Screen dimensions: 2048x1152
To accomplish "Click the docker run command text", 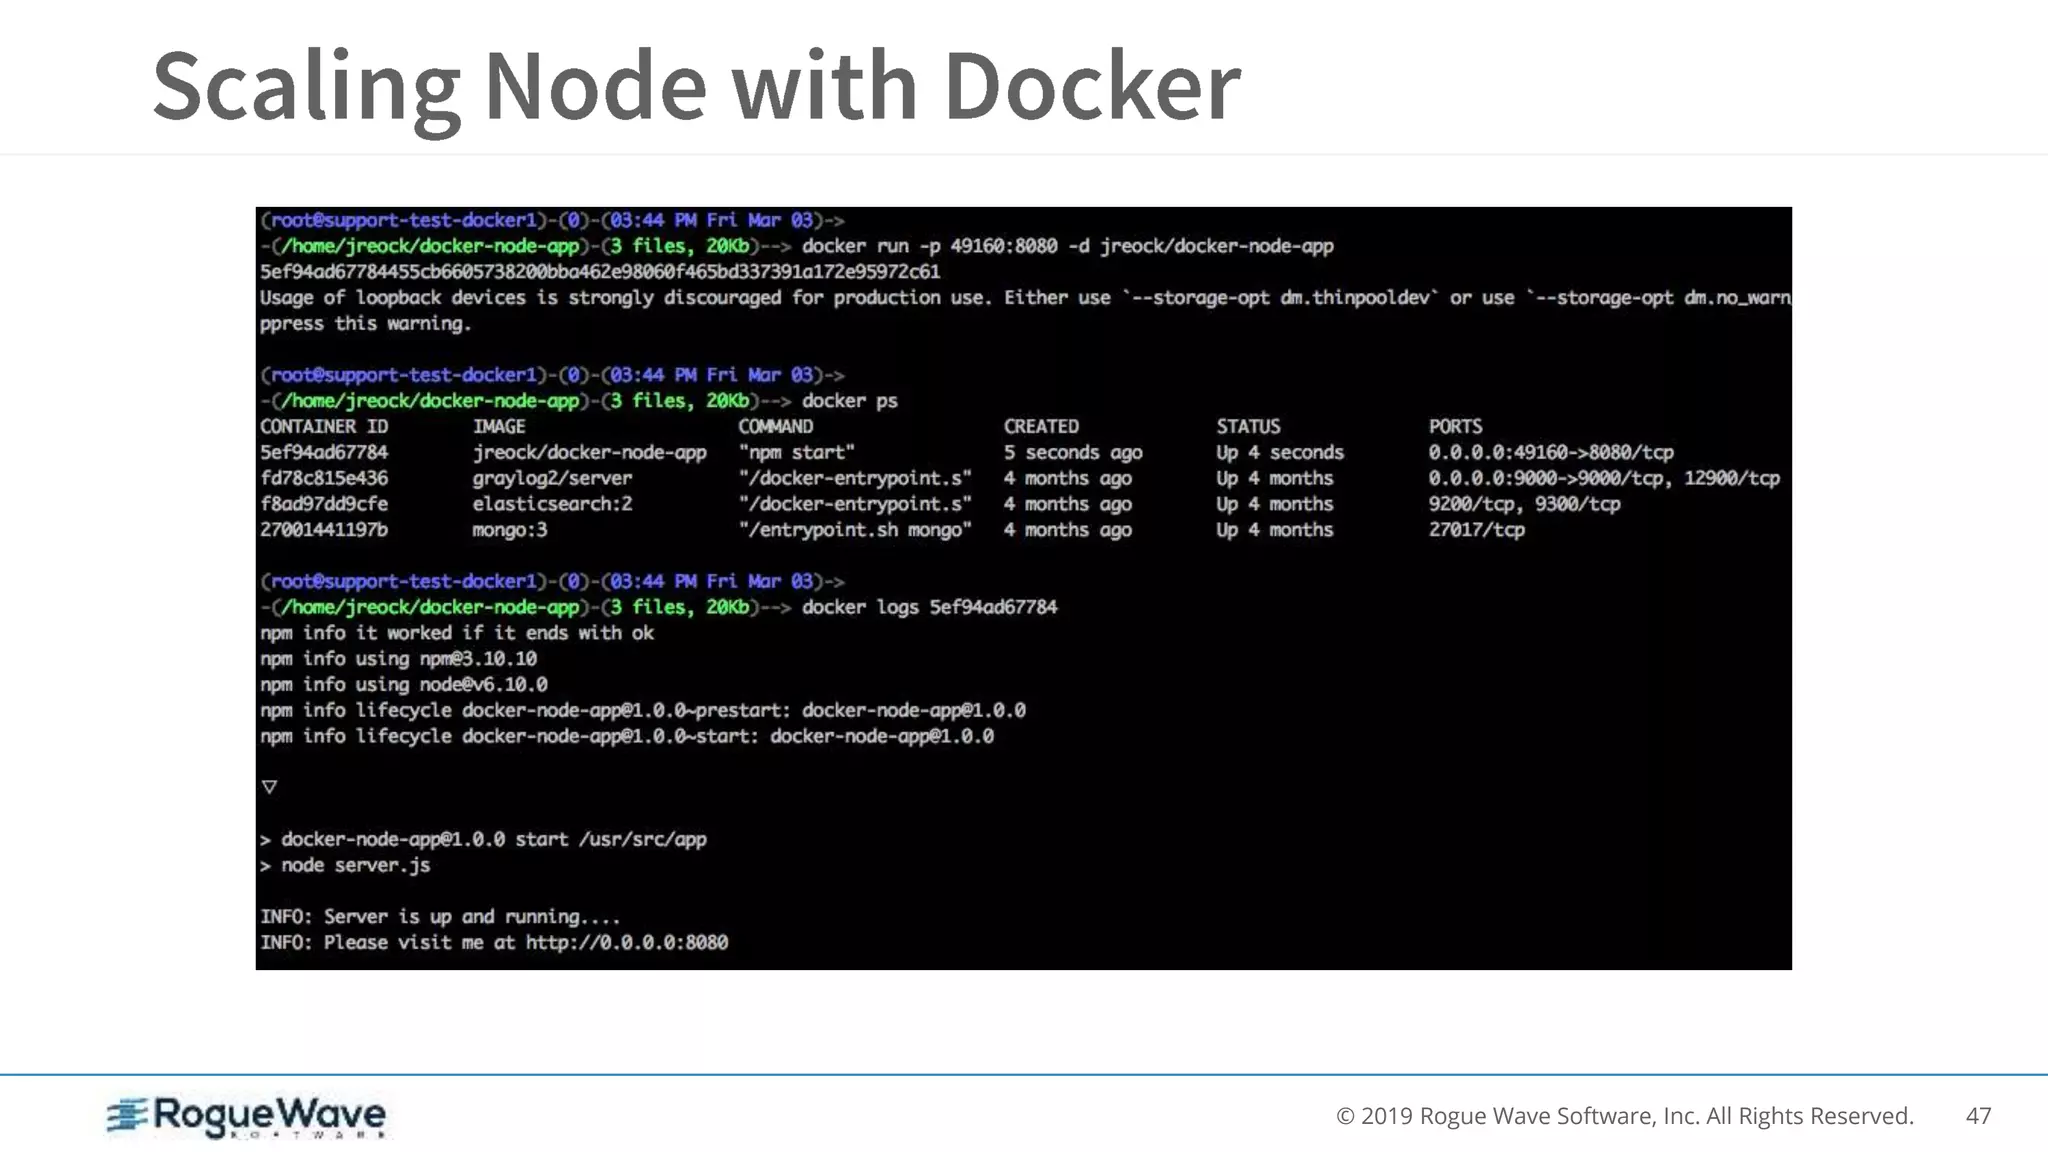I will coord(1067,246).
